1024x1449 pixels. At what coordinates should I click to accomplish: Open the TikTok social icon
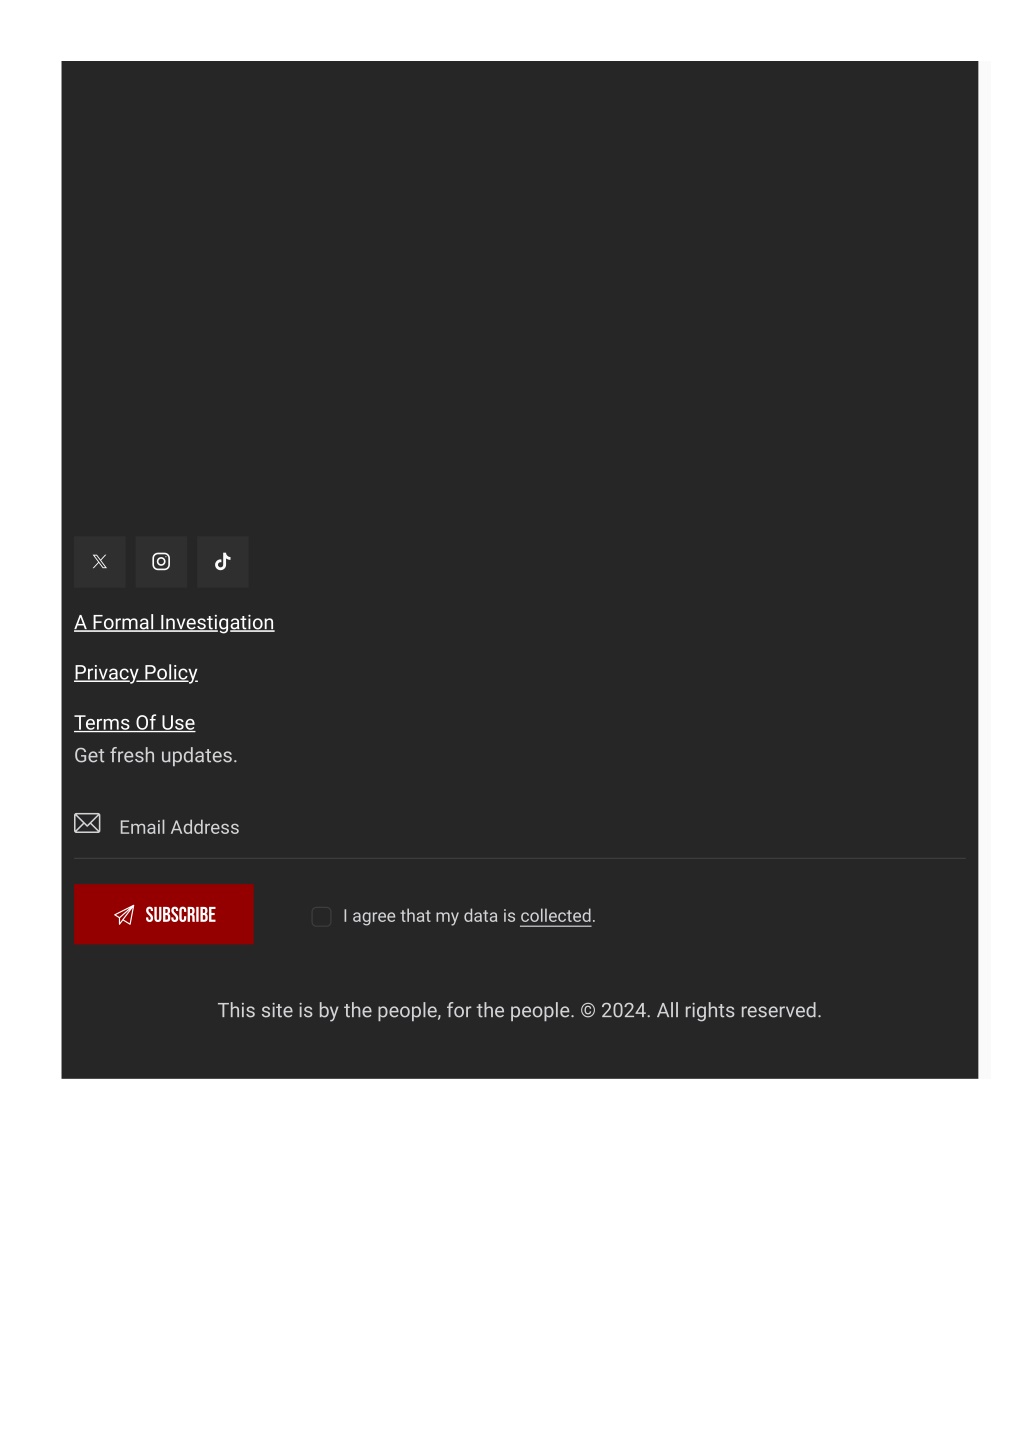pos(222,561)
